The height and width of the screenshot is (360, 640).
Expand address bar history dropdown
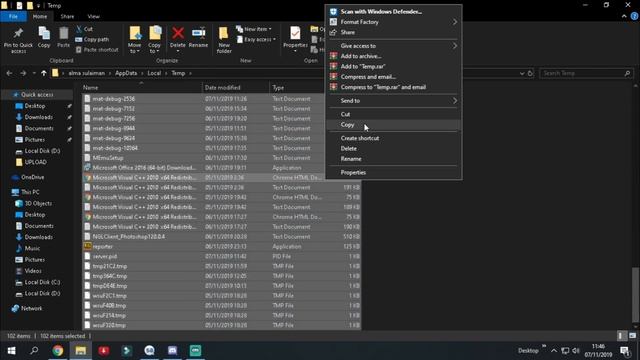click(x=522, y=73)
